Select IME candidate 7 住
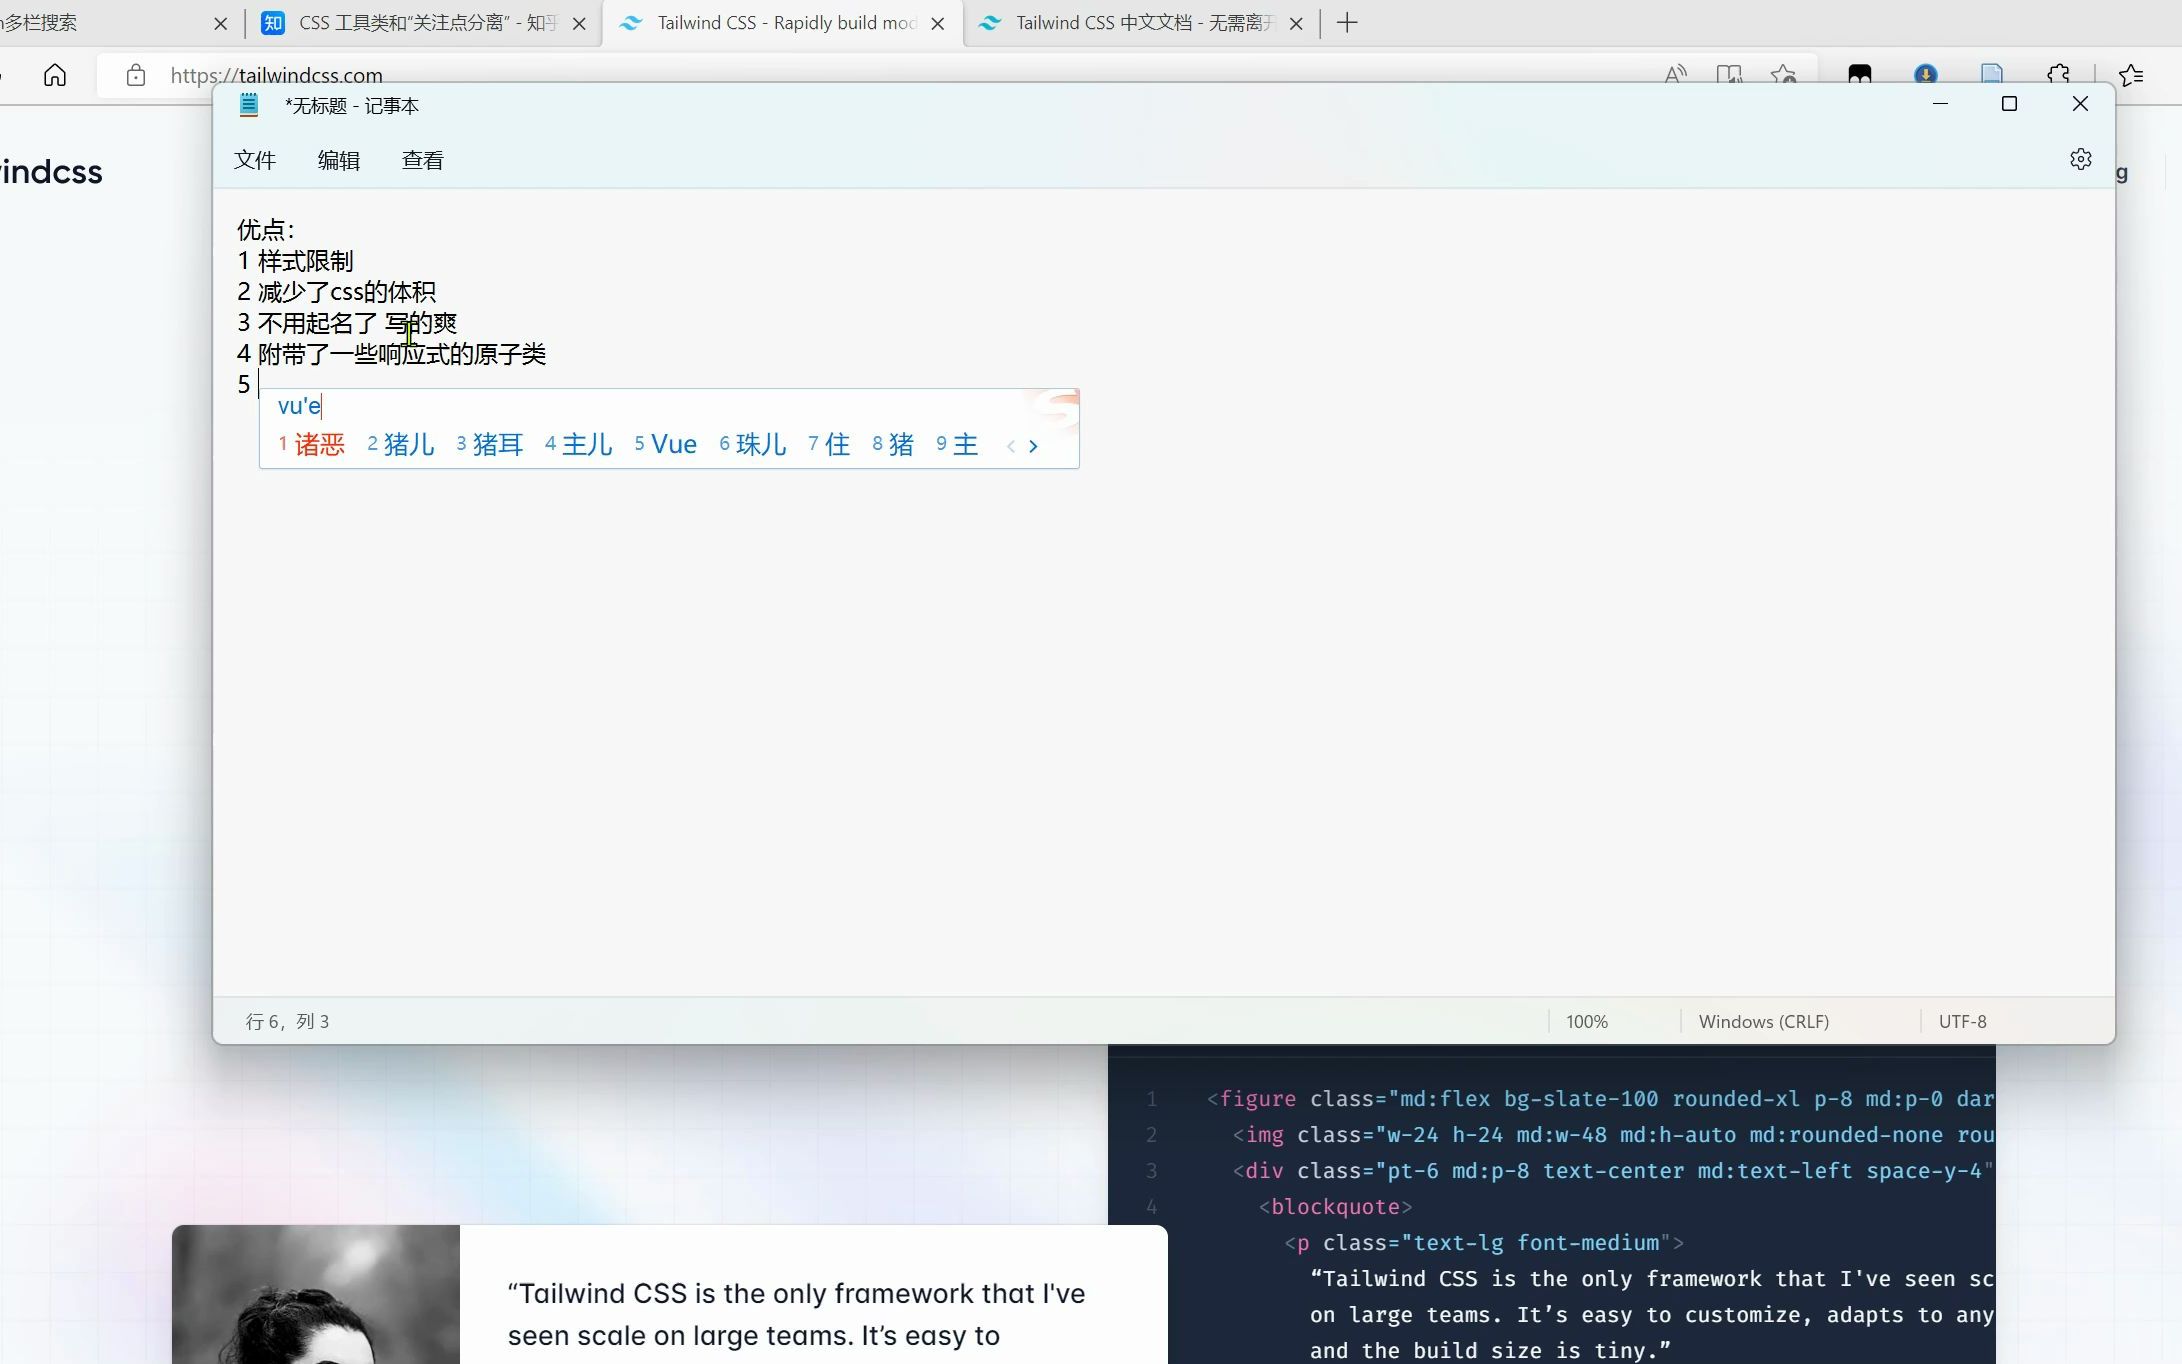 point(829,445)
